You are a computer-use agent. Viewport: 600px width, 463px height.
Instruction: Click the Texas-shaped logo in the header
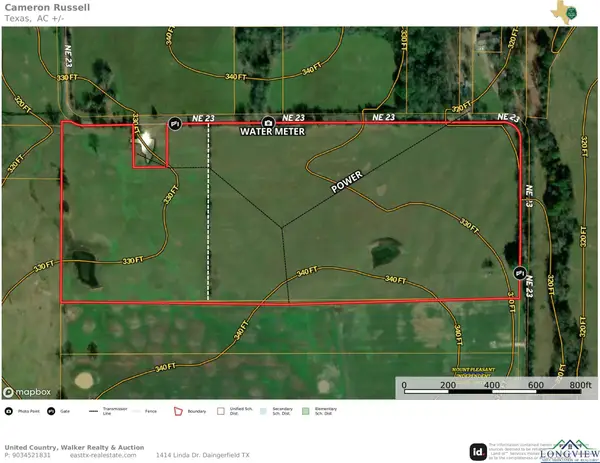564,12
